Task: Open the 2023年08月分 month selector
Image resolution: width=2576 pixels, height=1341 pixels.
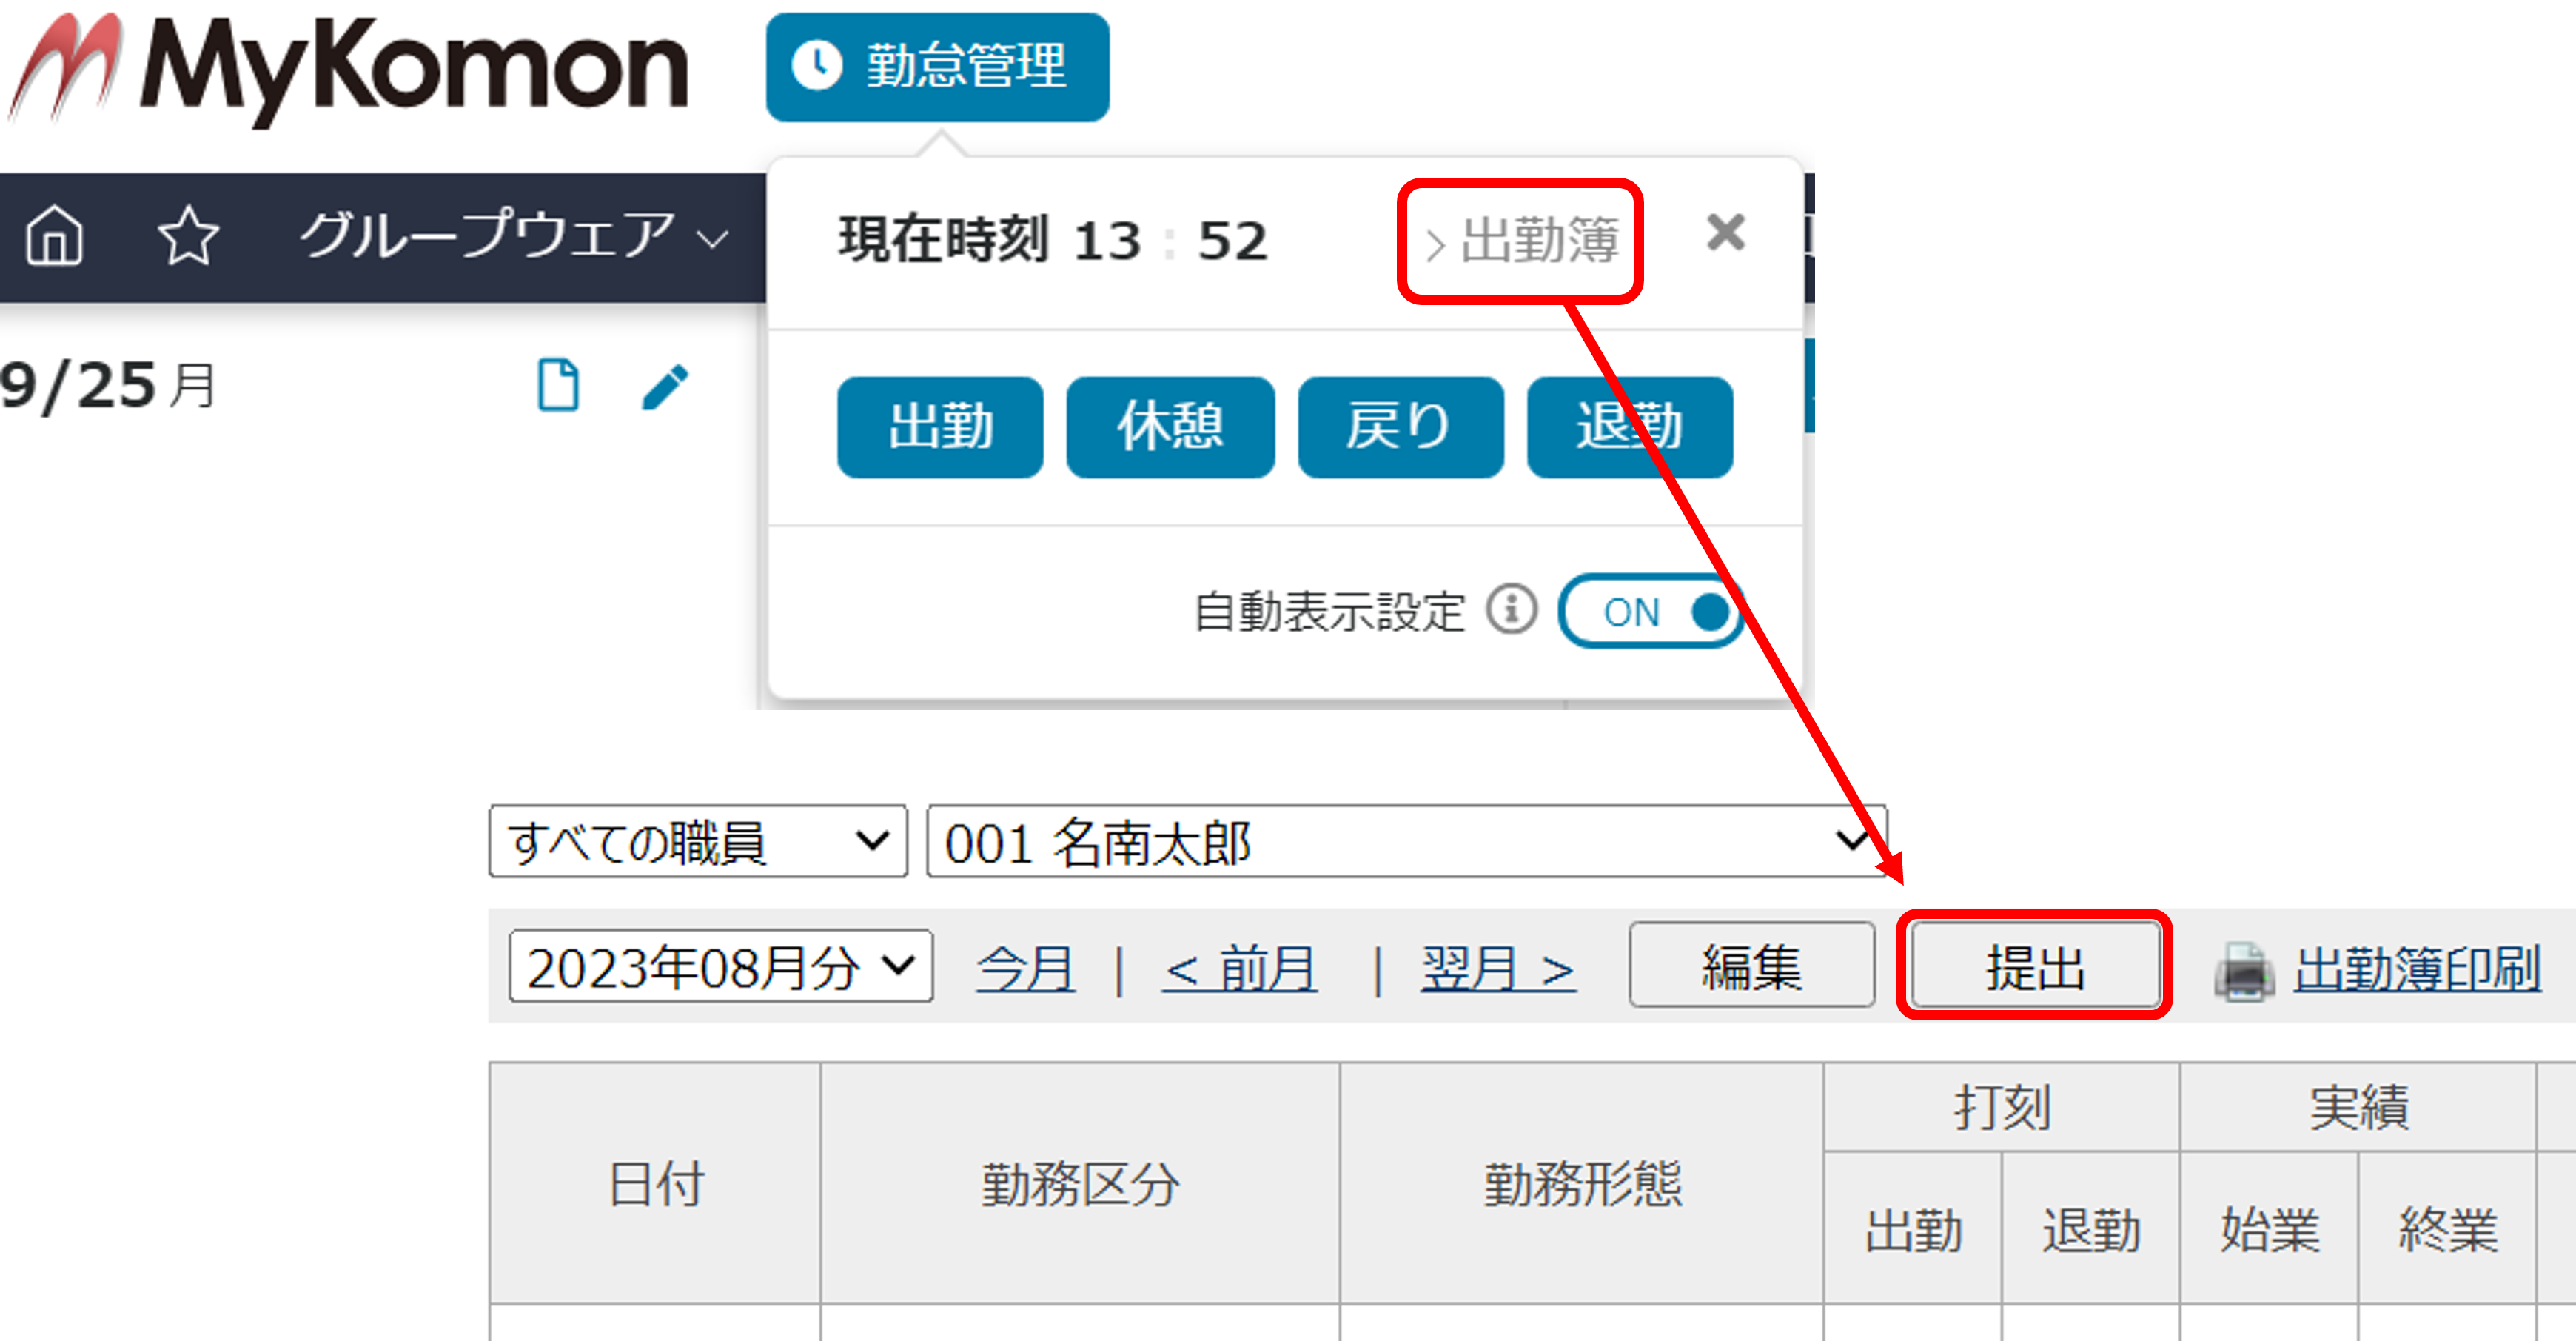Action: tap(721, 966)
